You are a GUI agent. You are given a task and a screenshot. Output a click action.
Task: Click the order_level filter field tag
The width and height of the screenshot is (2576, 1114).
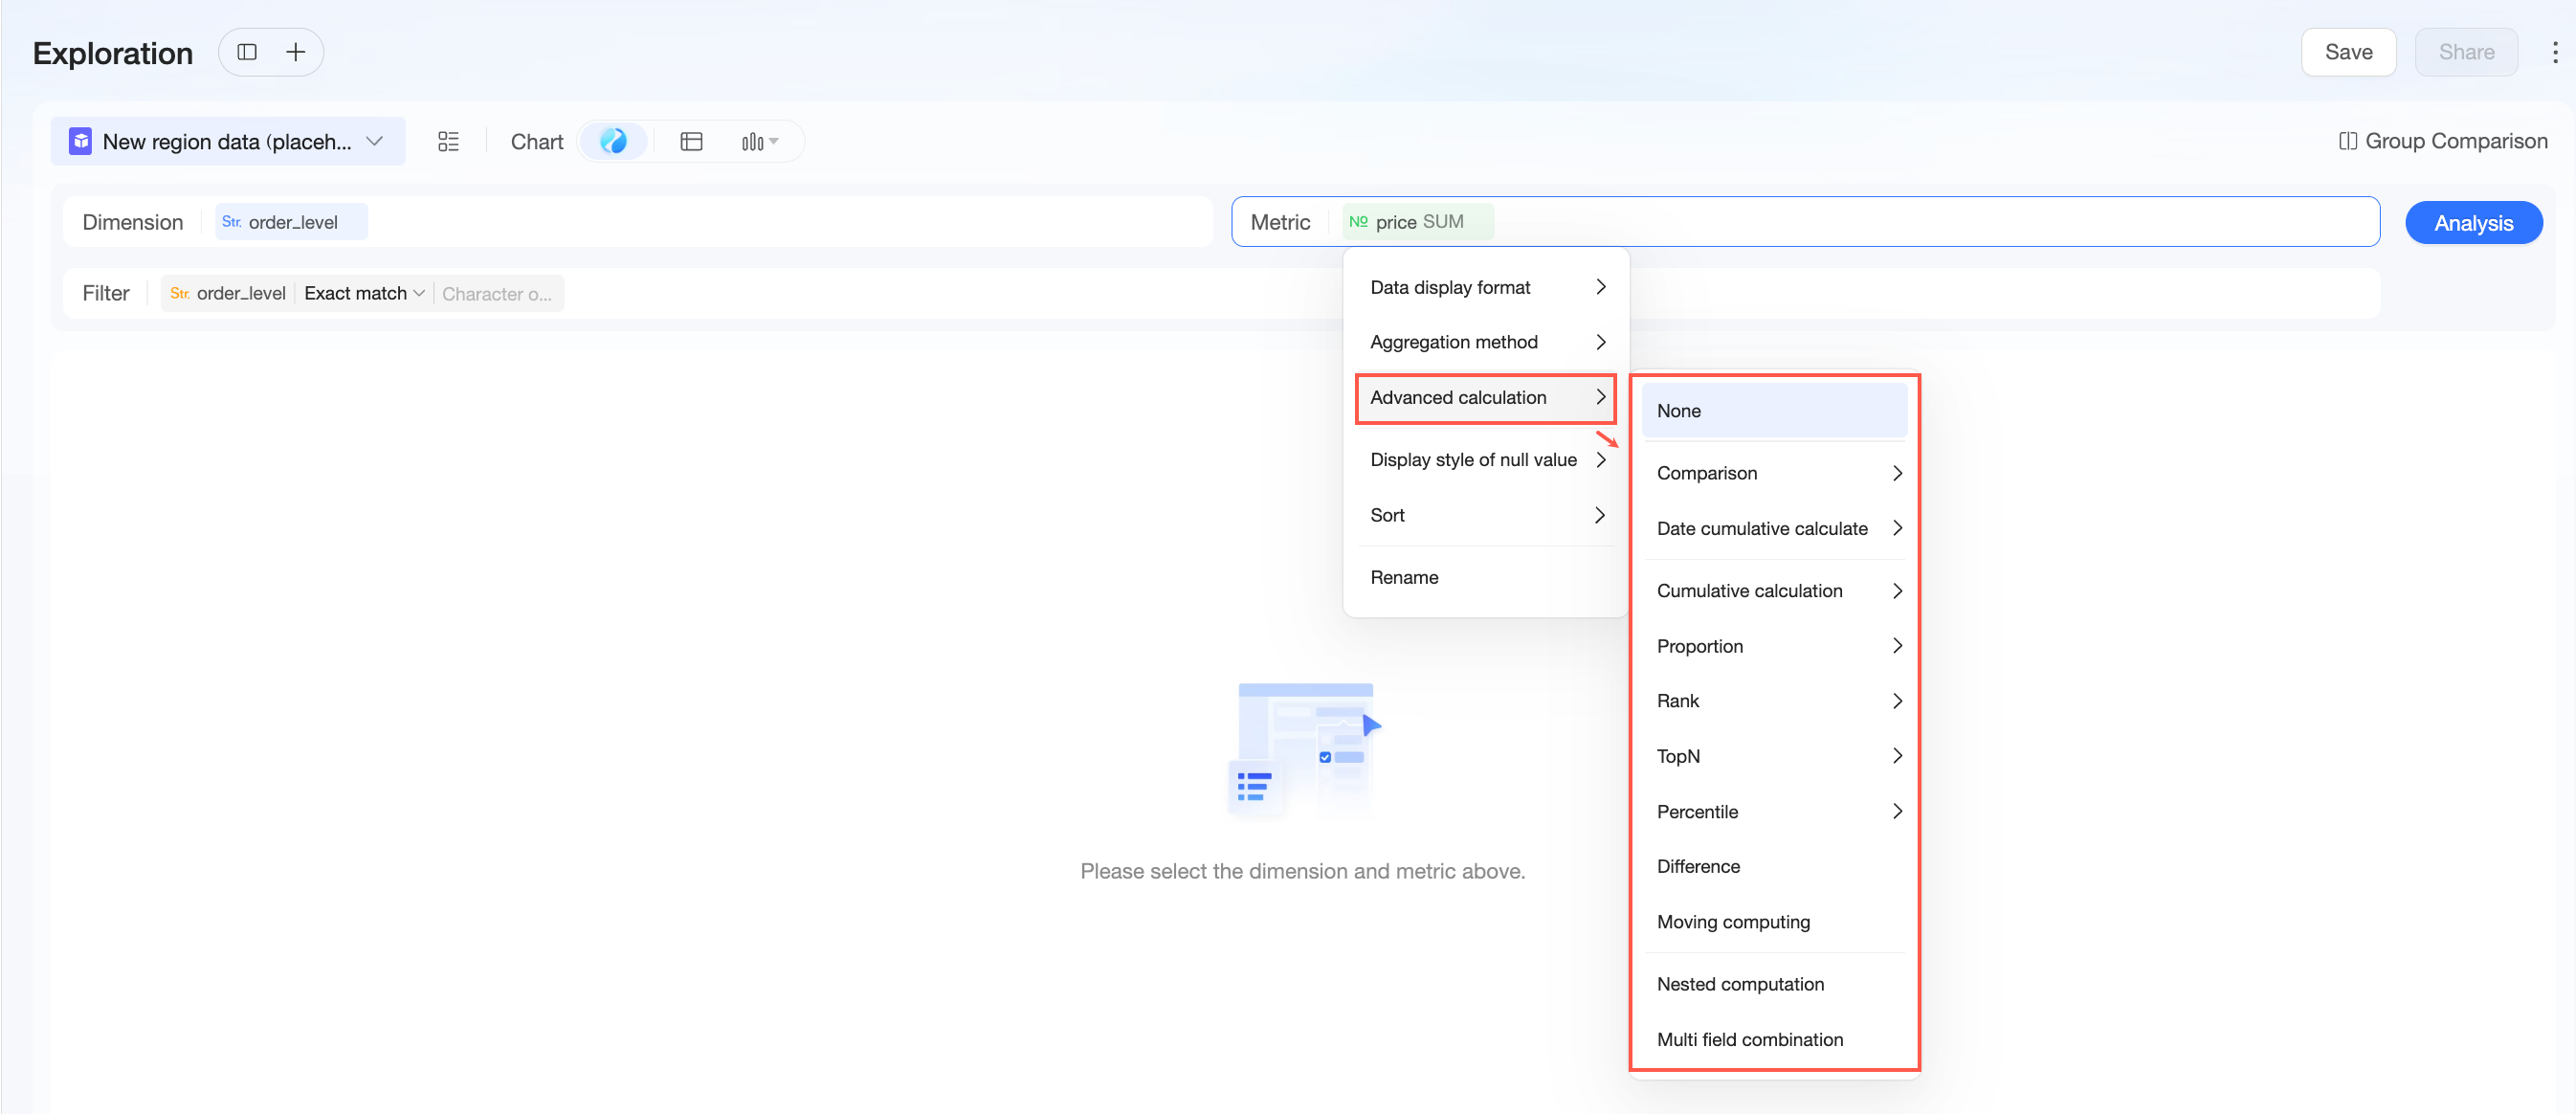click(x=228, y=293)
